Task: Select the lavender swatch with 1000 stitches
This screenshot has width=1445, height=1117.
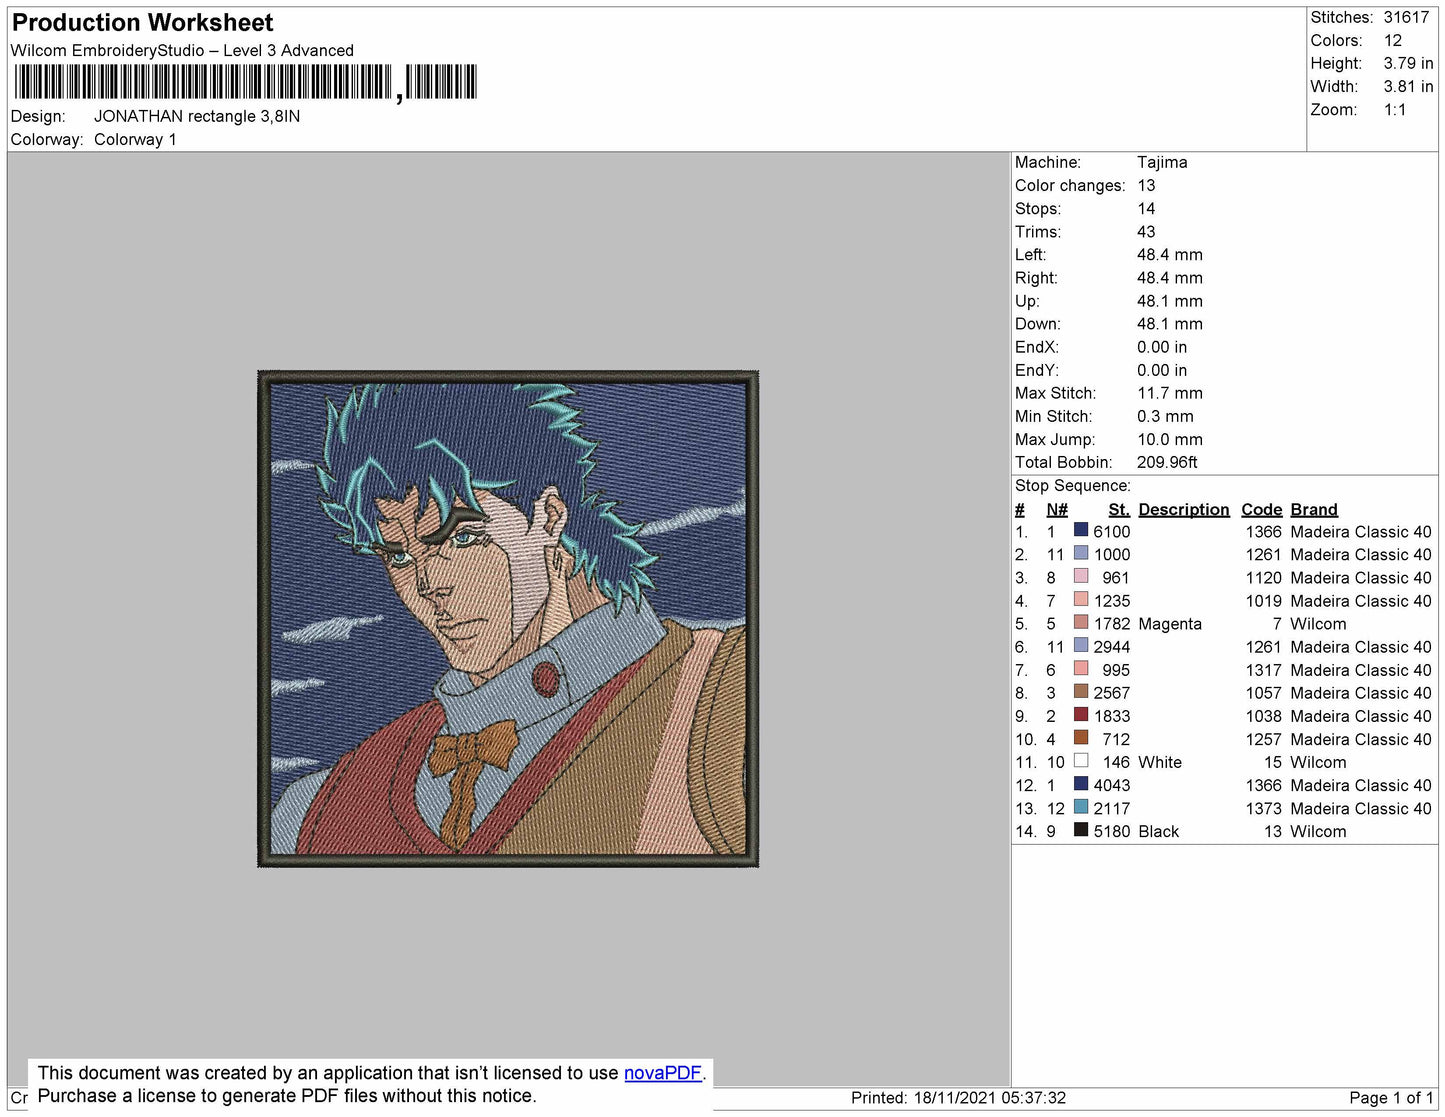Action: (1081, 553)
